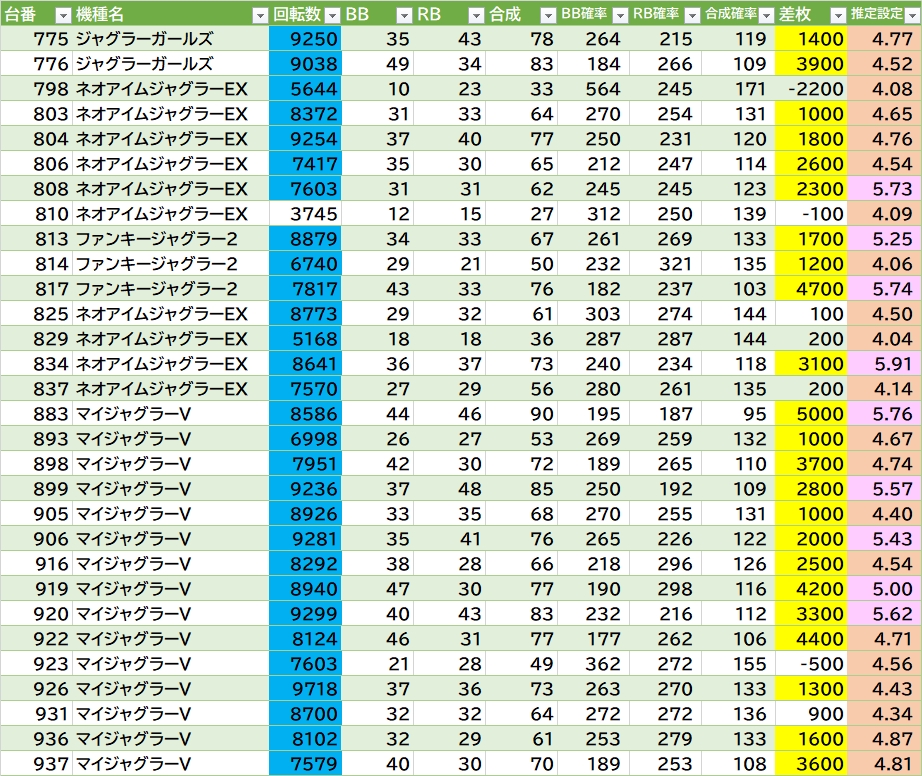Screen dimensions: 922x776
Task: Open the 回転数 column filter dropdown
Action: 332,15
